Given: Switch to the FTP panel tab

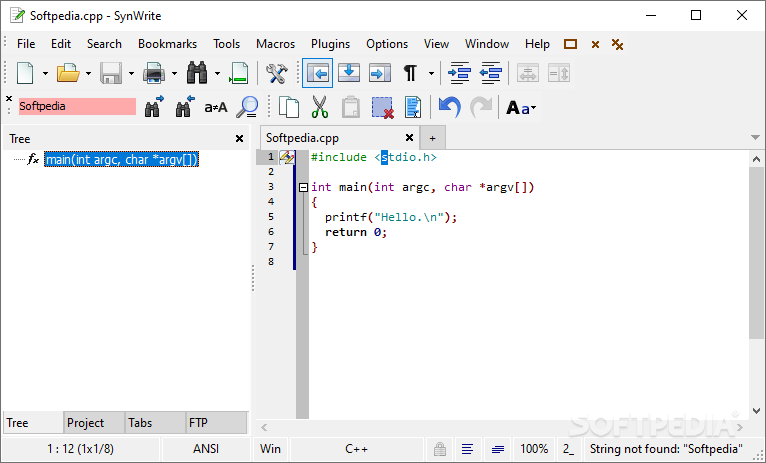Looking at the screenshot, I should click(x=216, y=422).
